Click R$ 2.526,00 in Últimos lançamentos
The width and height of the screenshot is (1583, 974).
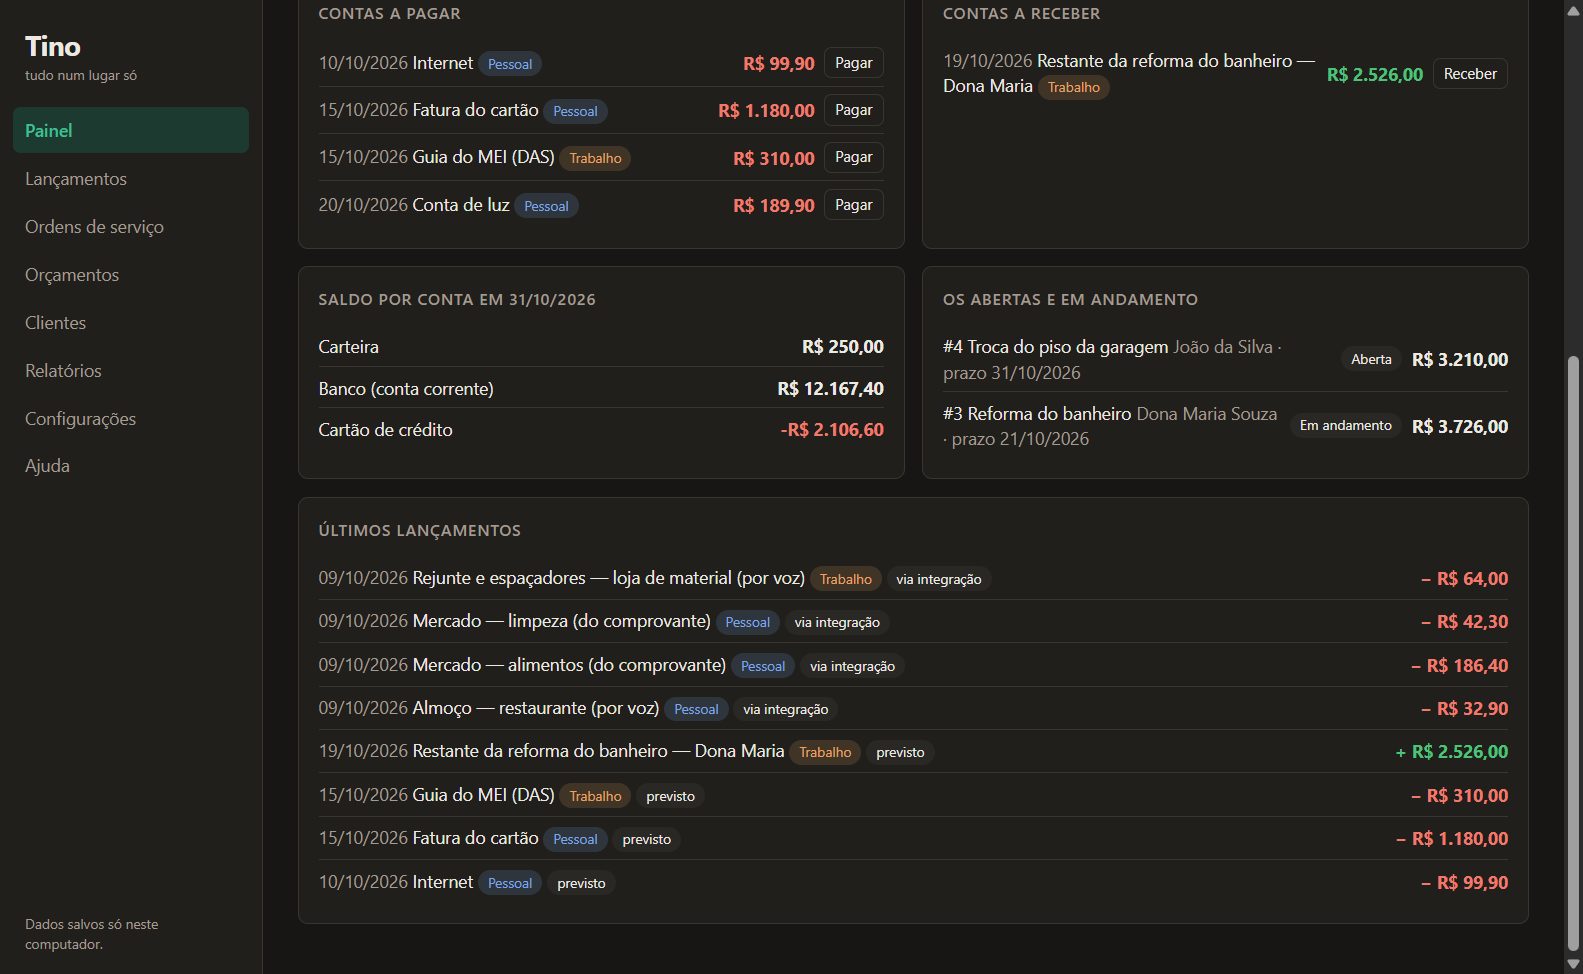point(1452,752)
